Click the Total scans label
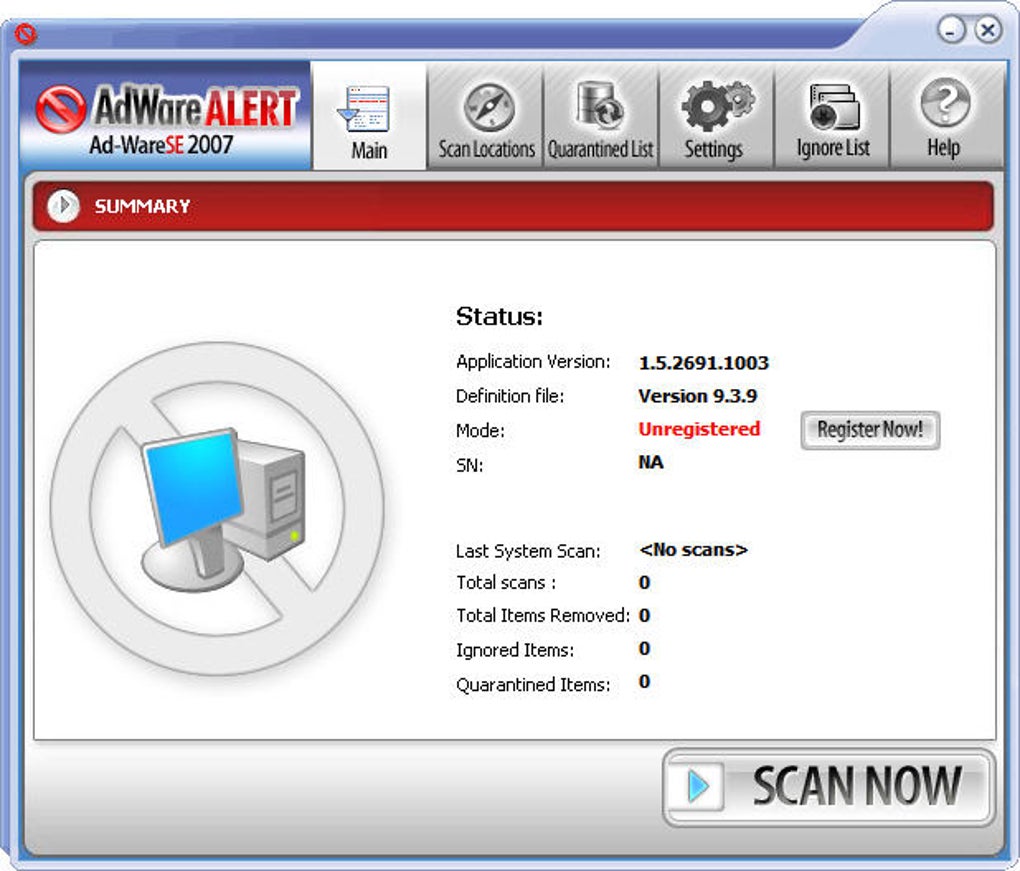 click(x=505, y=582)
